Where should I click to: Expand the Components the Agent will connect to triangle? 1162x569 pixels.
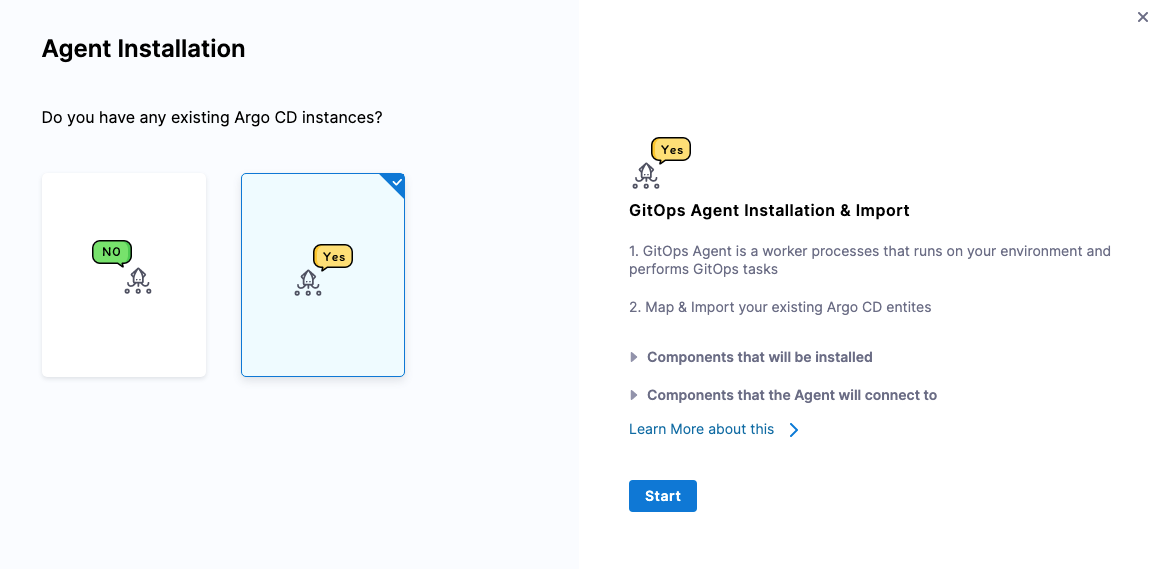click(634, 395)
